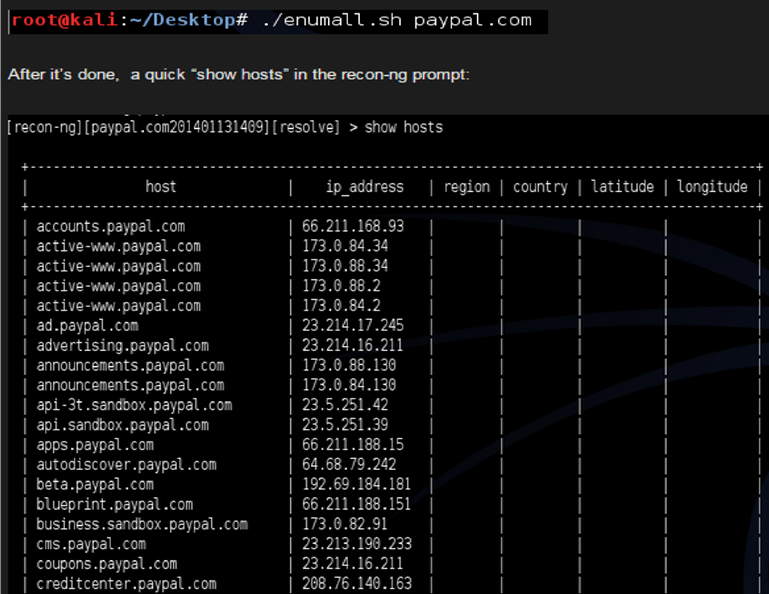Select IP address 173.0.88.34
The image size is (769, 594).
(345, 266)
